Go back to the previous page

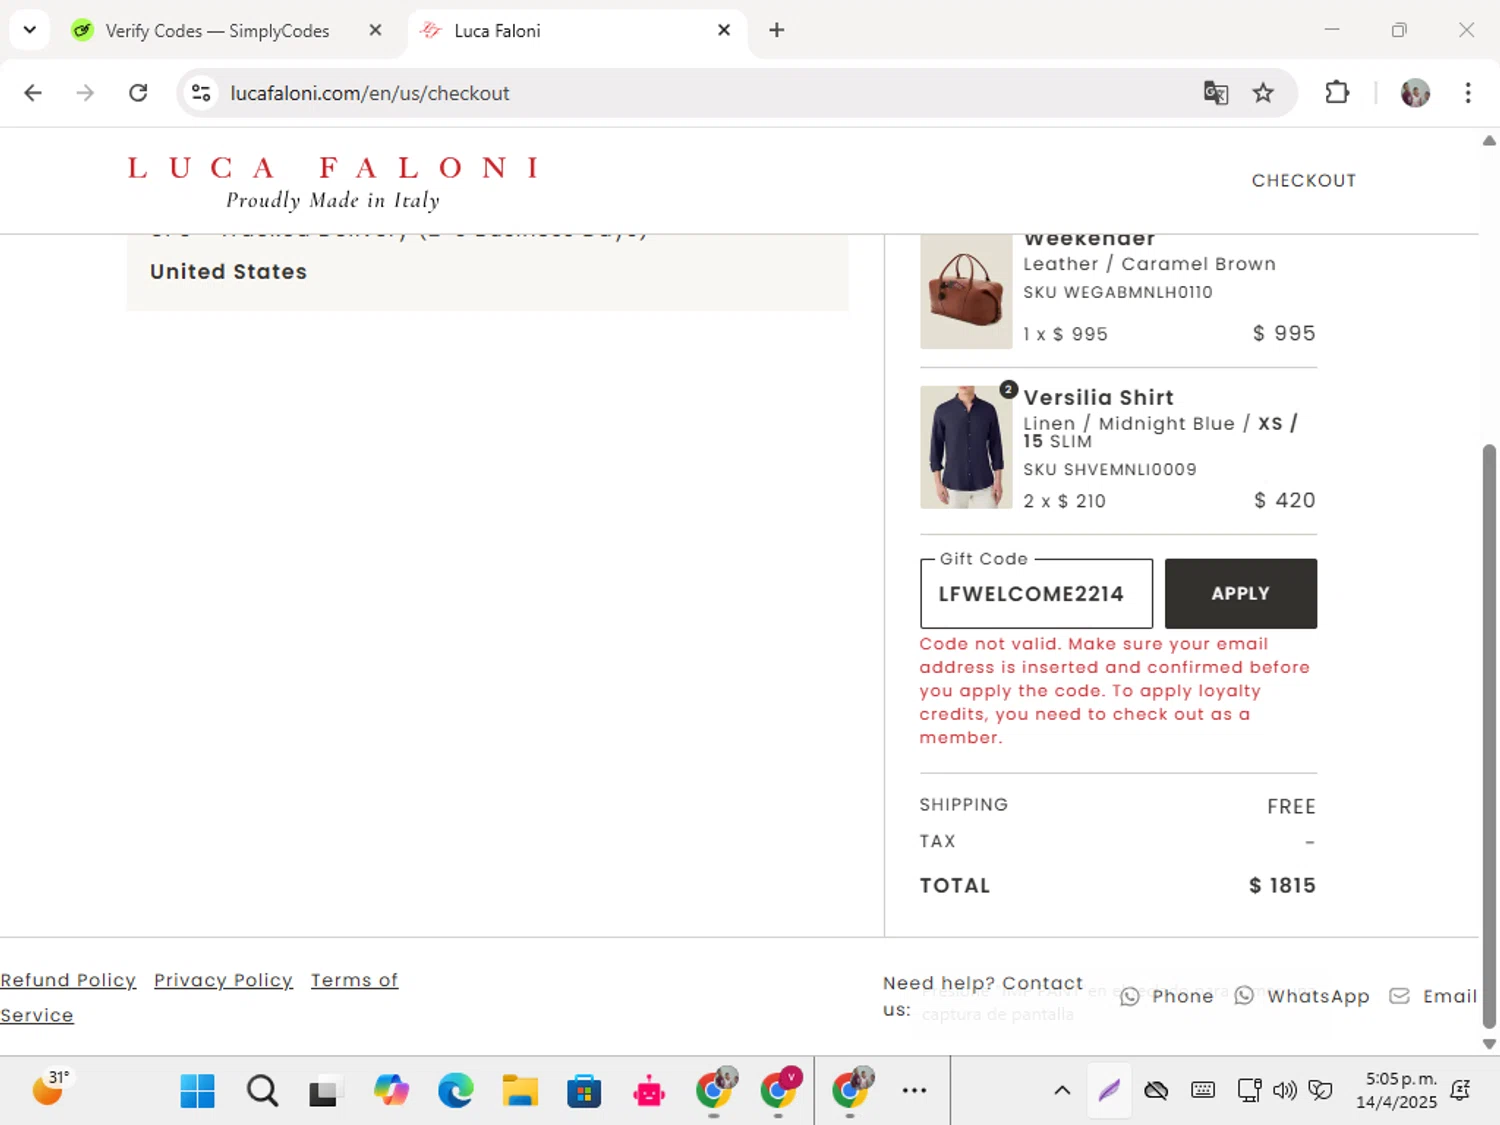(33, 93)
